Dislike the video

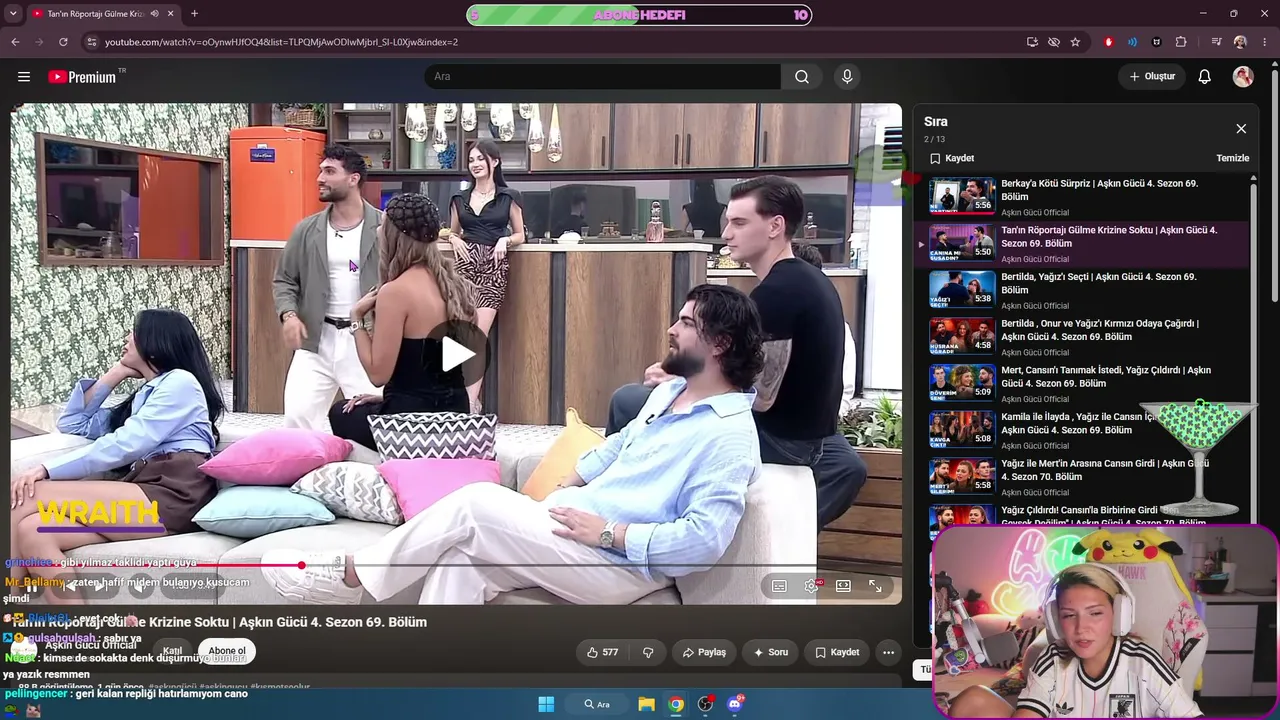coord(648,652)
